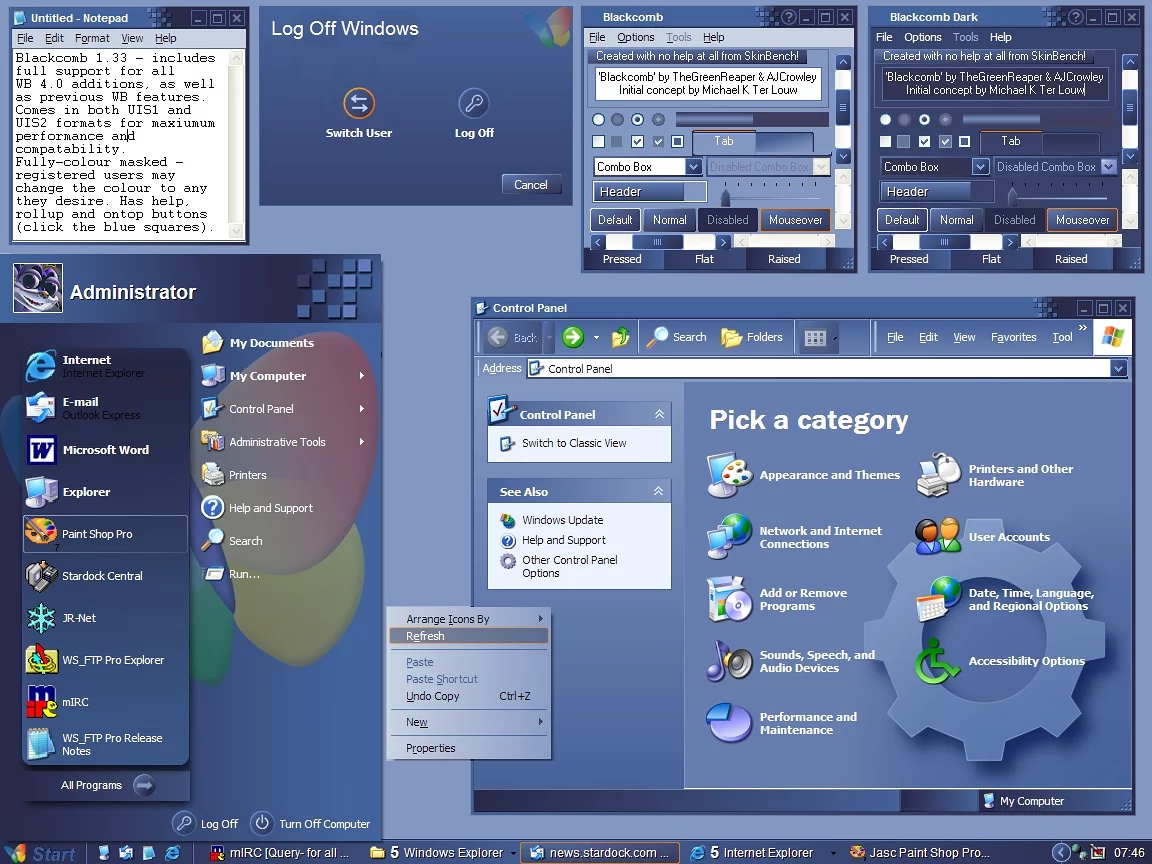Click the green Forward arrow in Control Panel
The height and width of the screenshot is (864, 1152).
click(573, 337)
